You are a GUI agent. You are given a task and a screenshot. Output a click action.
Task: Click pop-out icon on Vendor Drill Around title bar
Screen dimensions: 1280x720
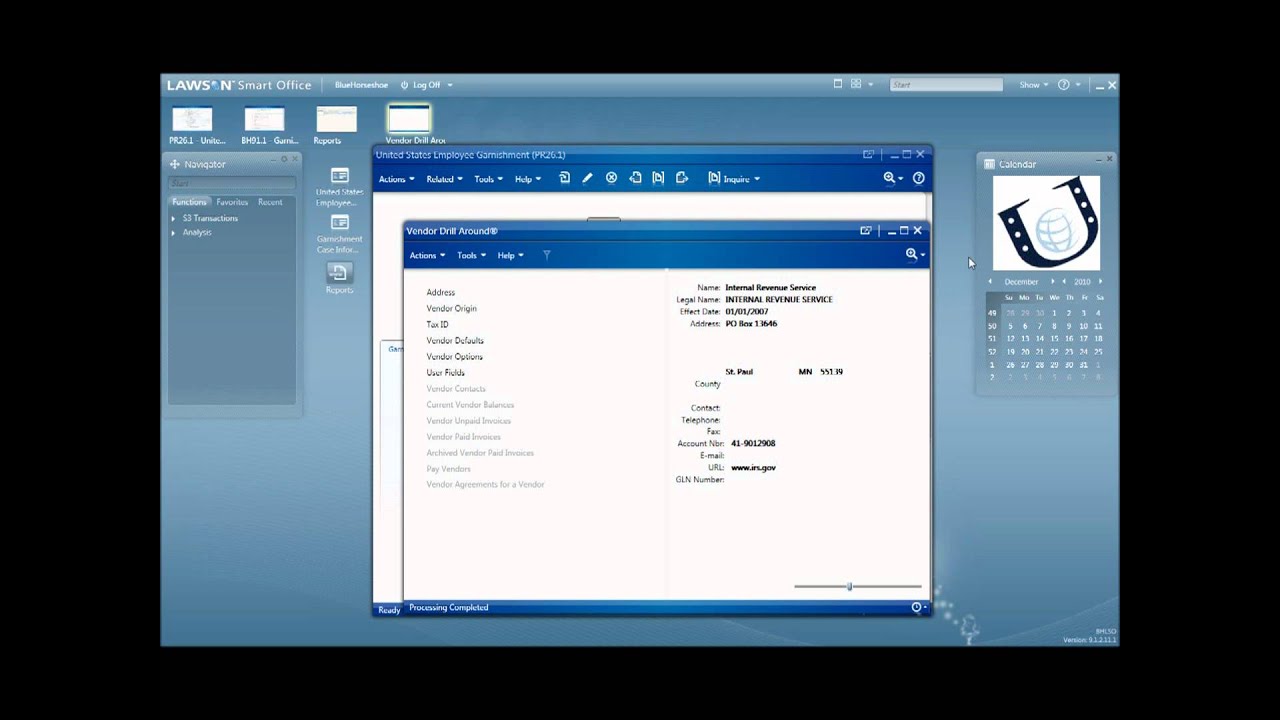pyautogui.click(x=866, y=230)
